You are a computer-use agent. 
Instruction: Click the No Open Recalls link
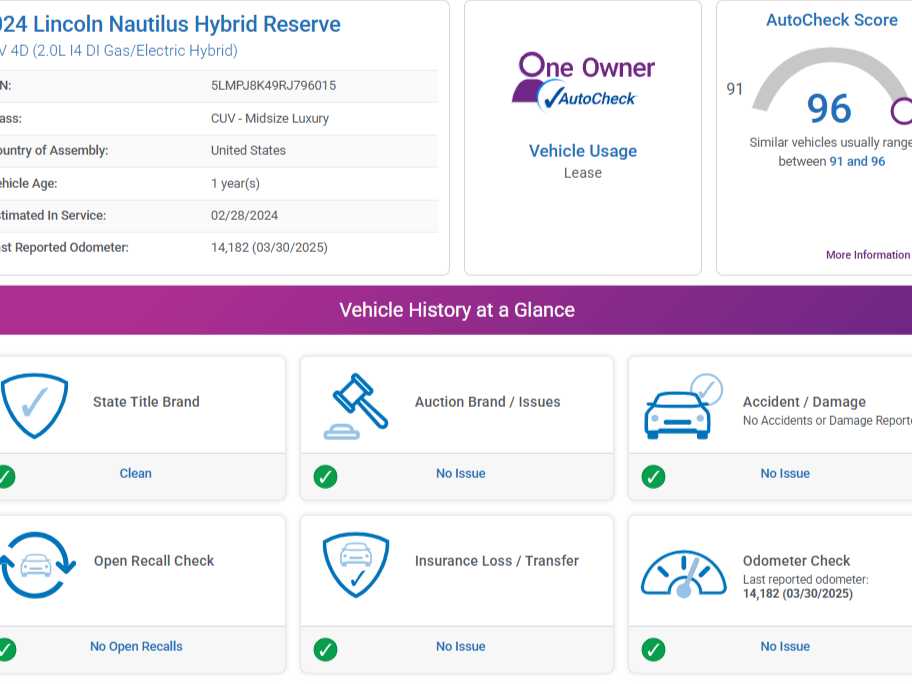136,646
